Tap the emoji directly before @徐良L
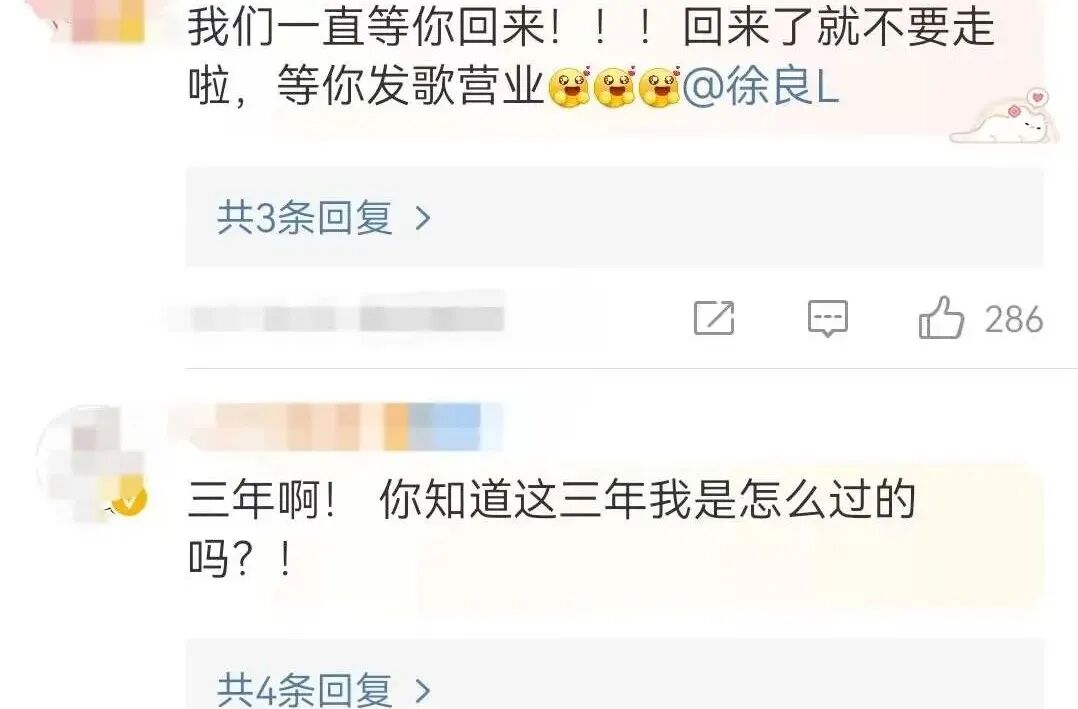This screenshot has width=1078, height=709. tap(660, 87)
